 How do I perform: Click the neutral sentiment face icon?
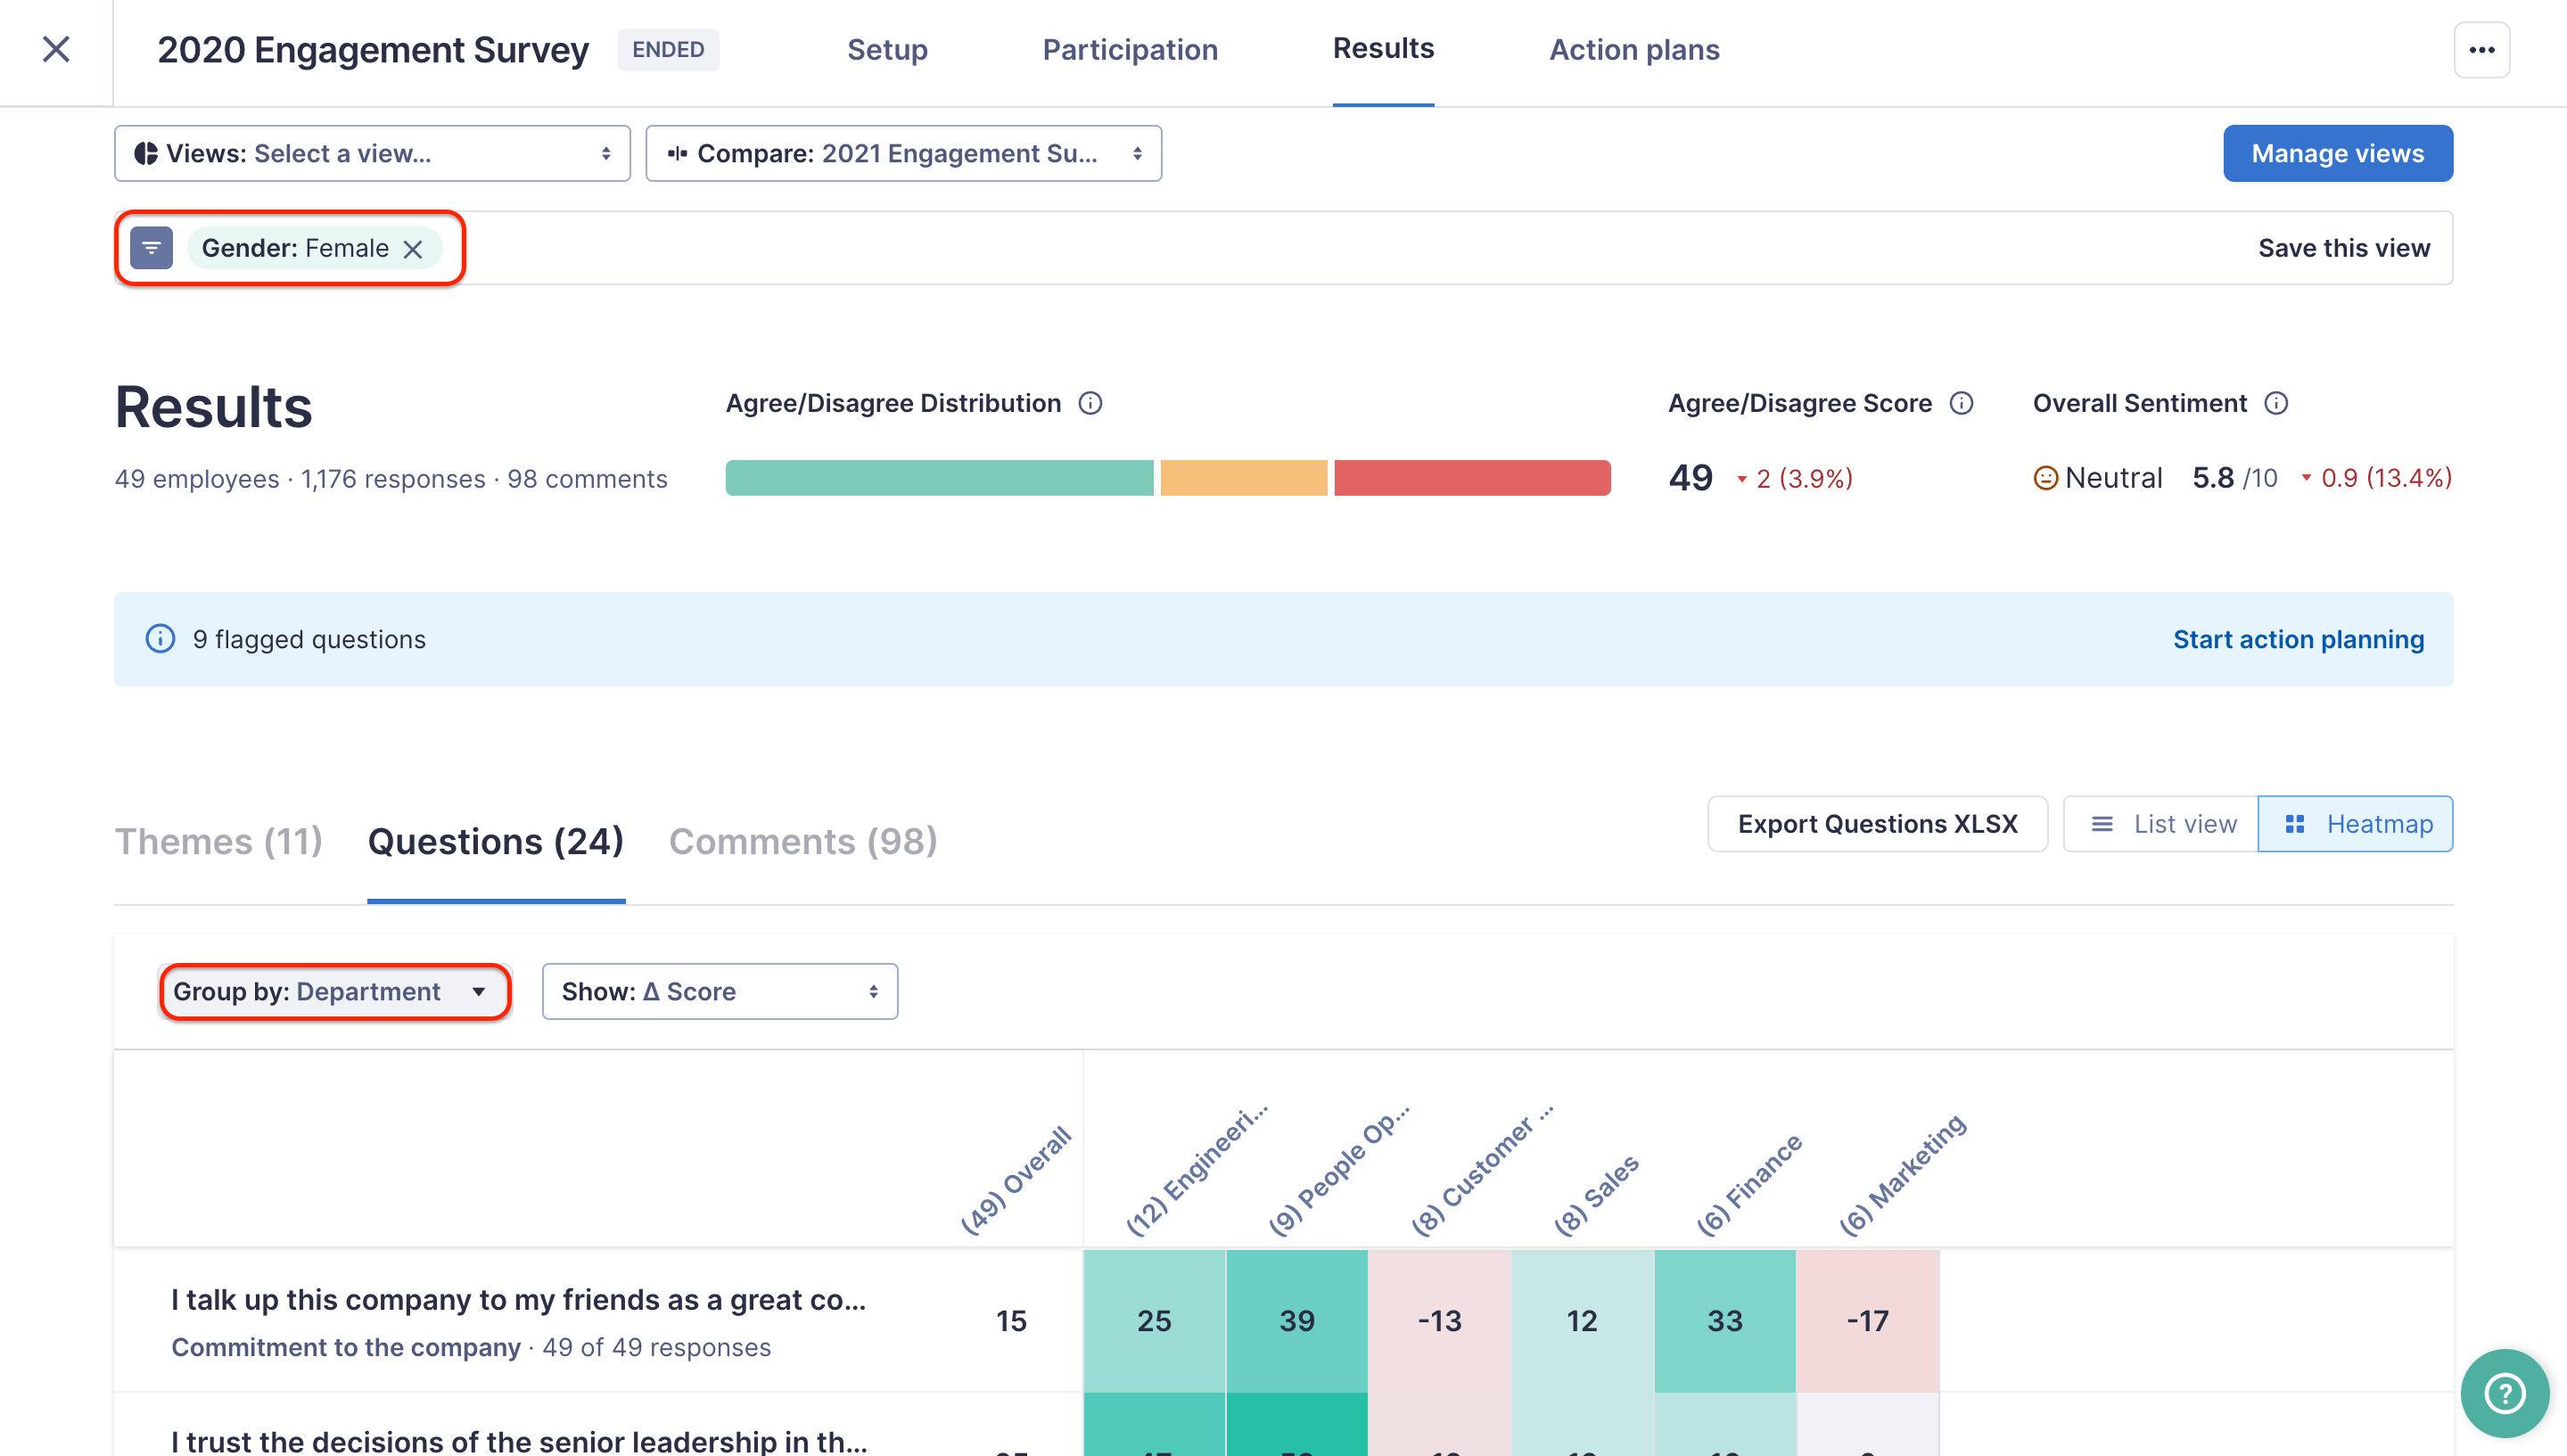pos(2045,478)
